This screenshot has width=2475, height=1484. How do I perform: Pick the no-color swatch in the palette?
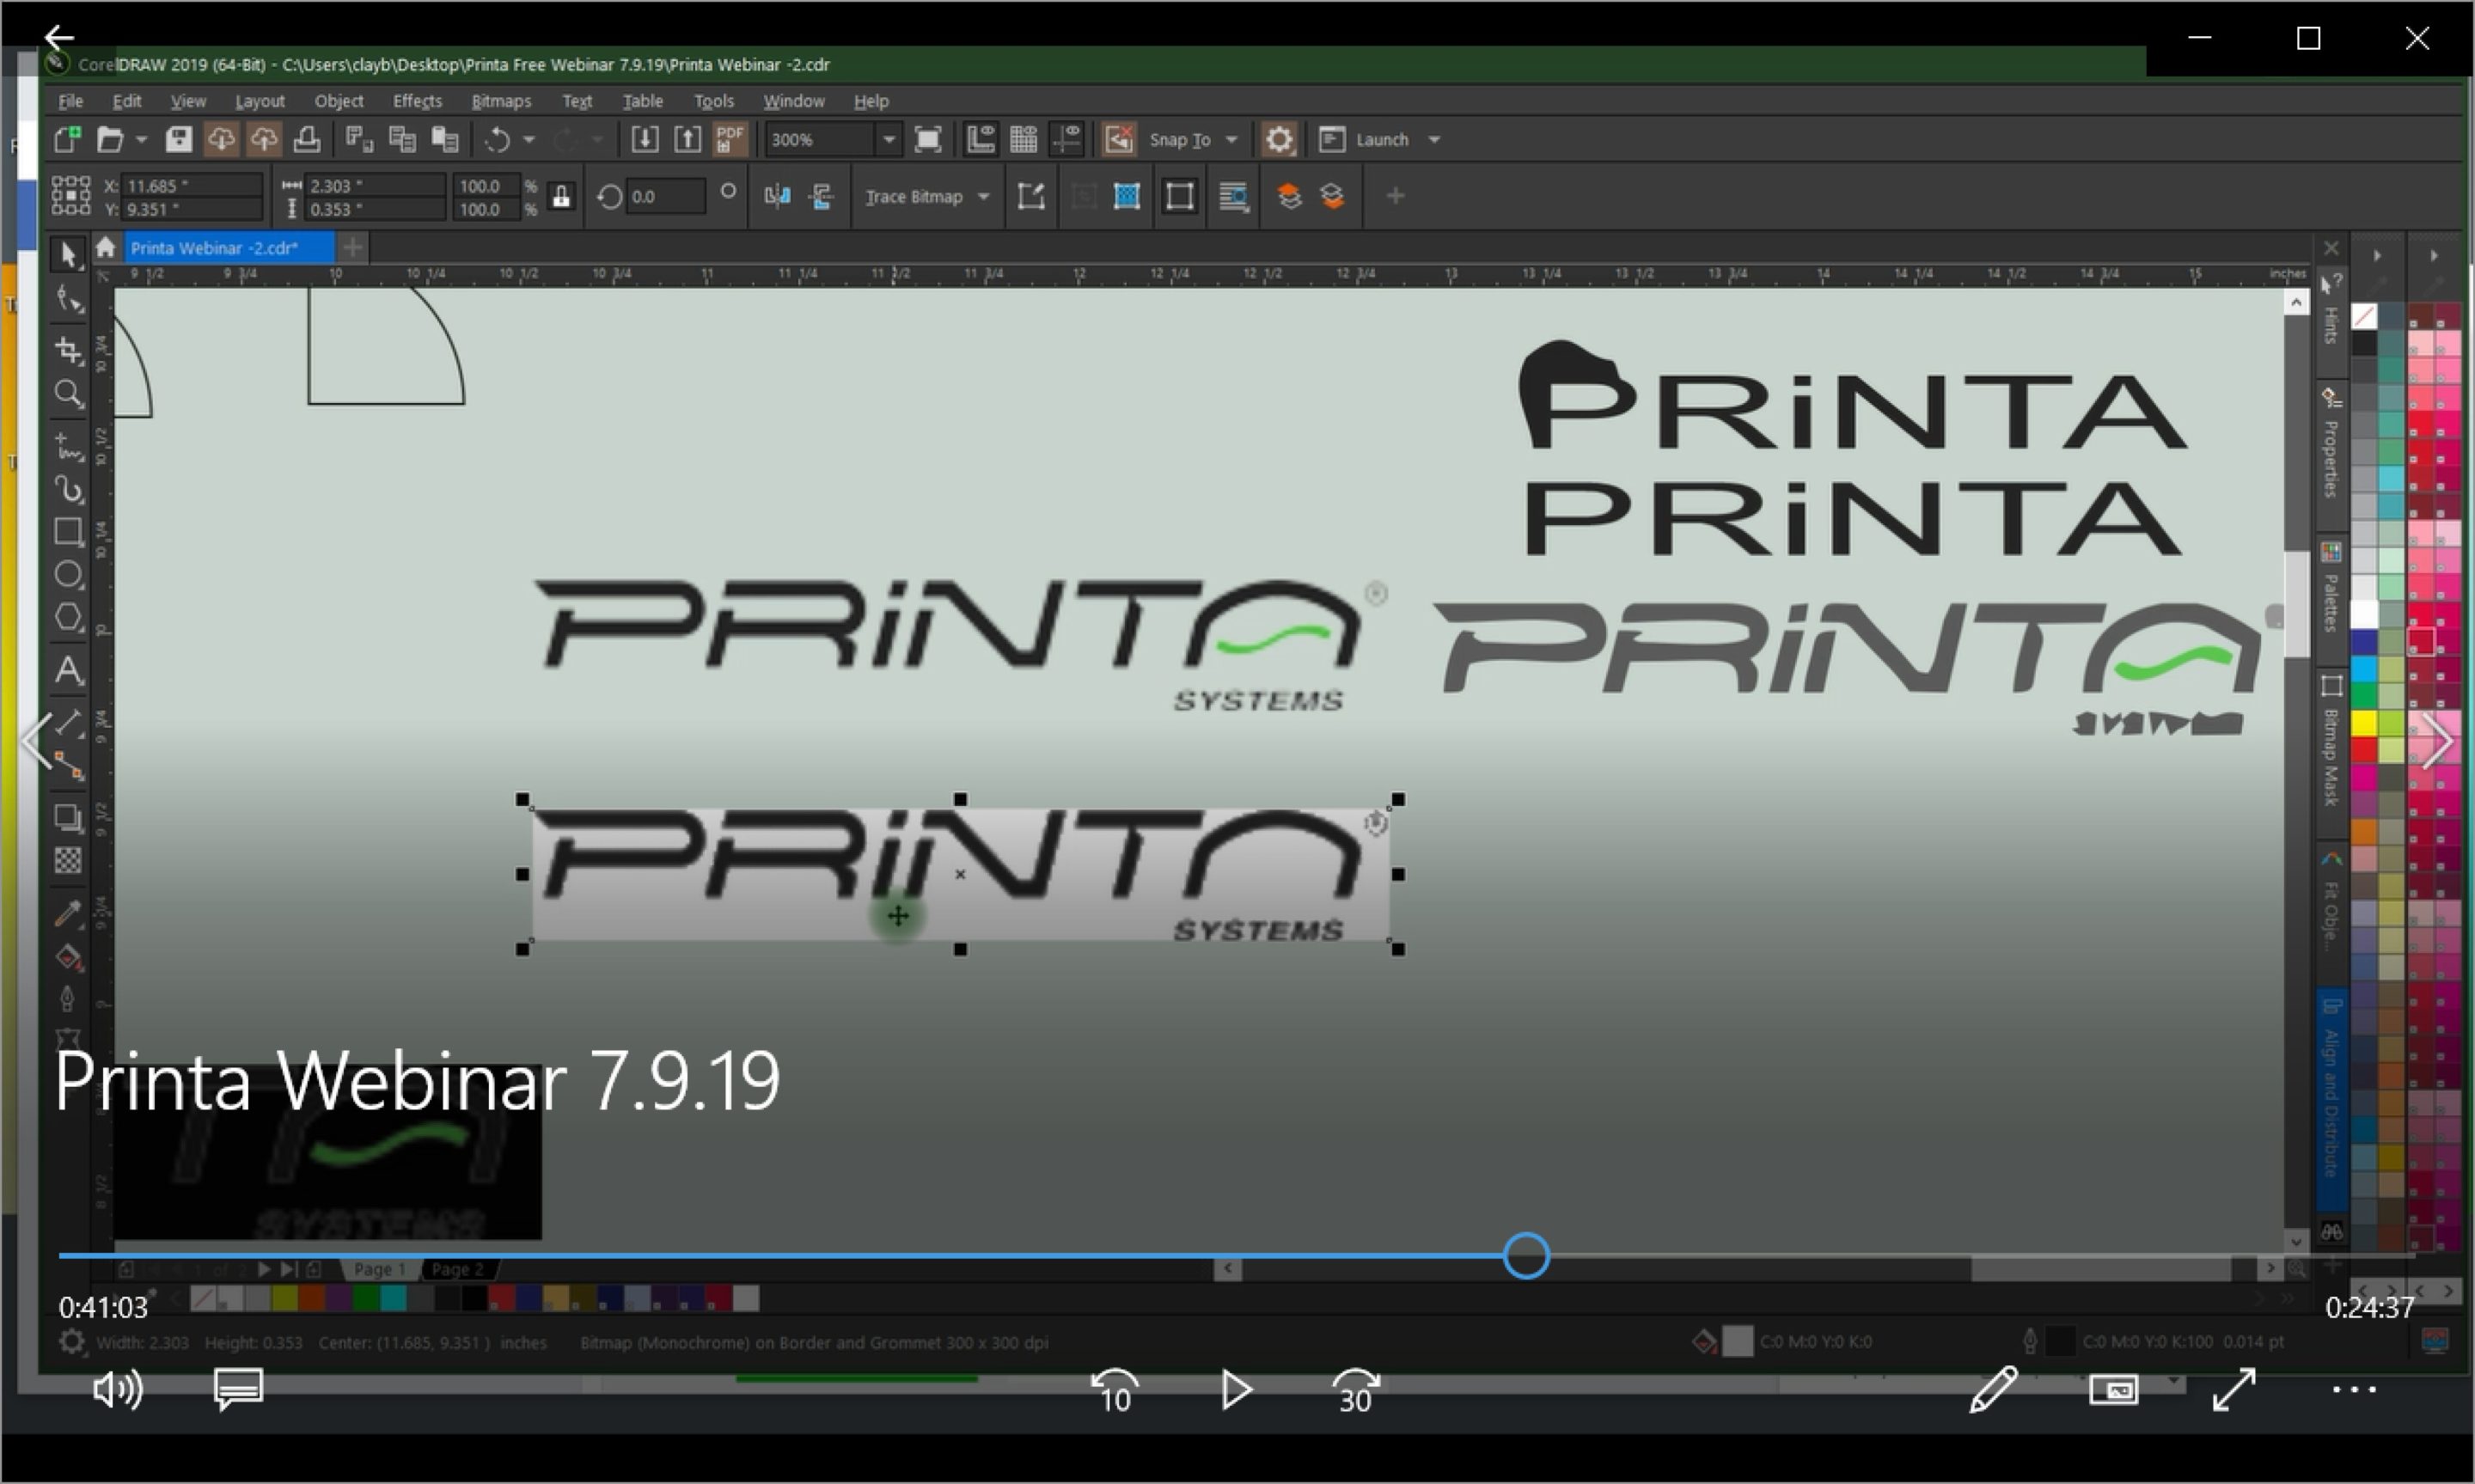click(x=2363, y=317)
